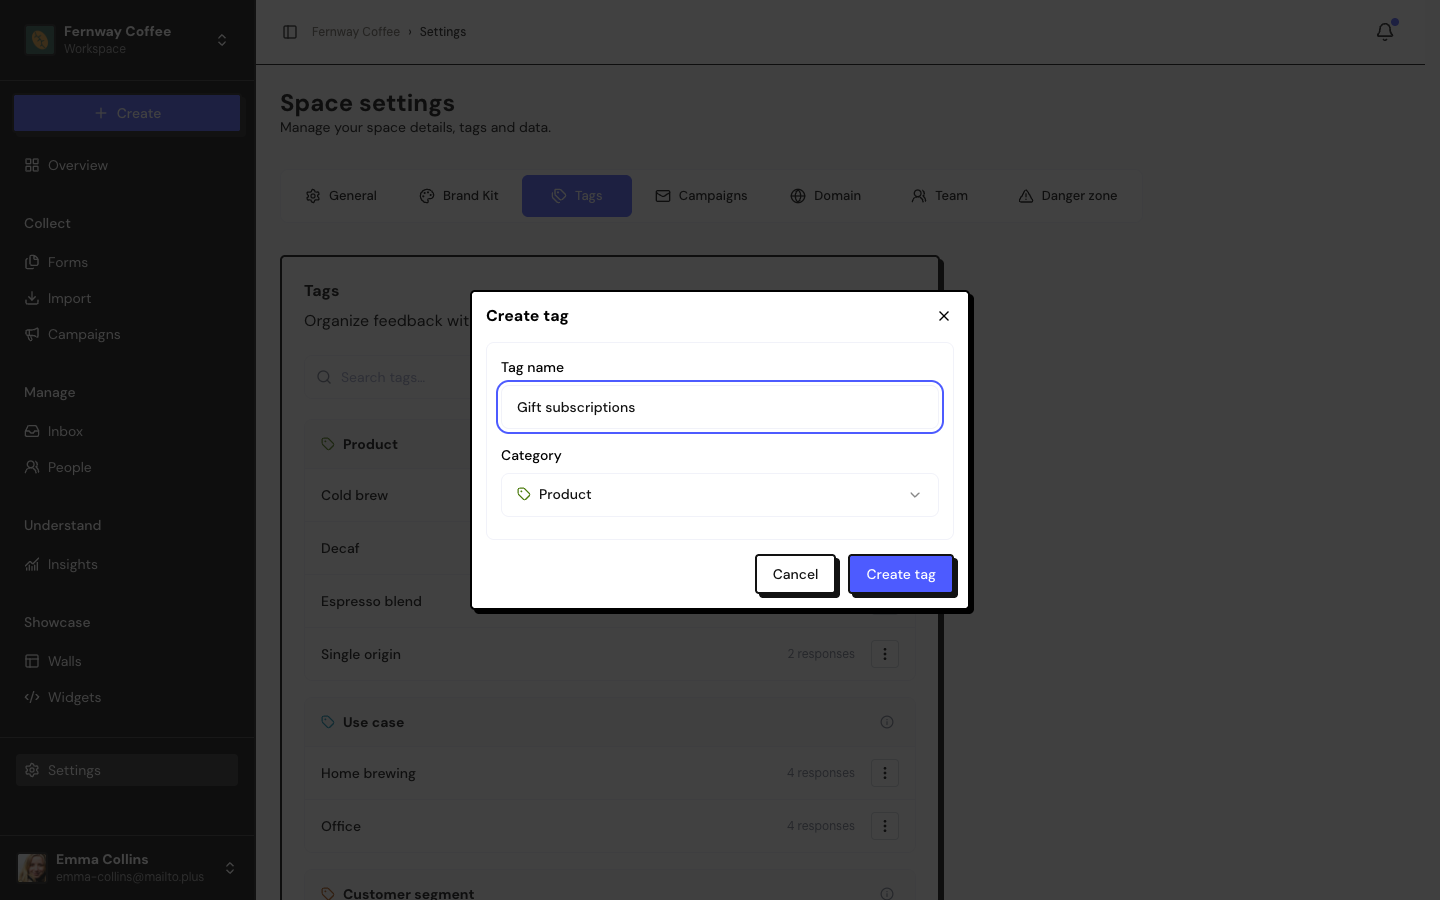Open Insights in the sidebar

(x=127, y=564)
